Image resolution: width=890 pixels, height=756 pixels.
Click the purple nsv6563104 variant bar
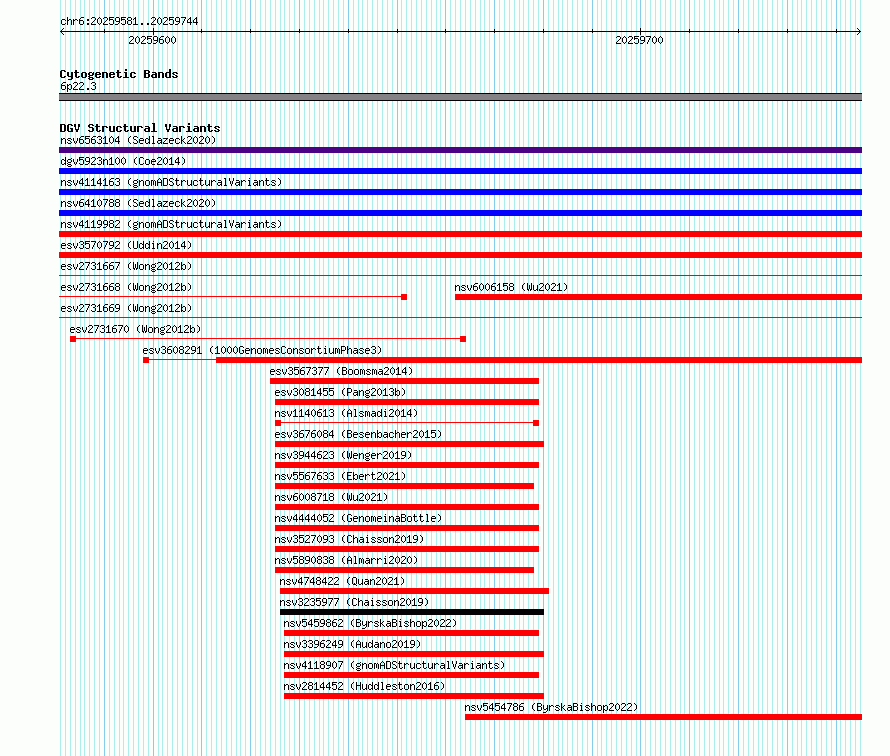(x=460, y=150)
